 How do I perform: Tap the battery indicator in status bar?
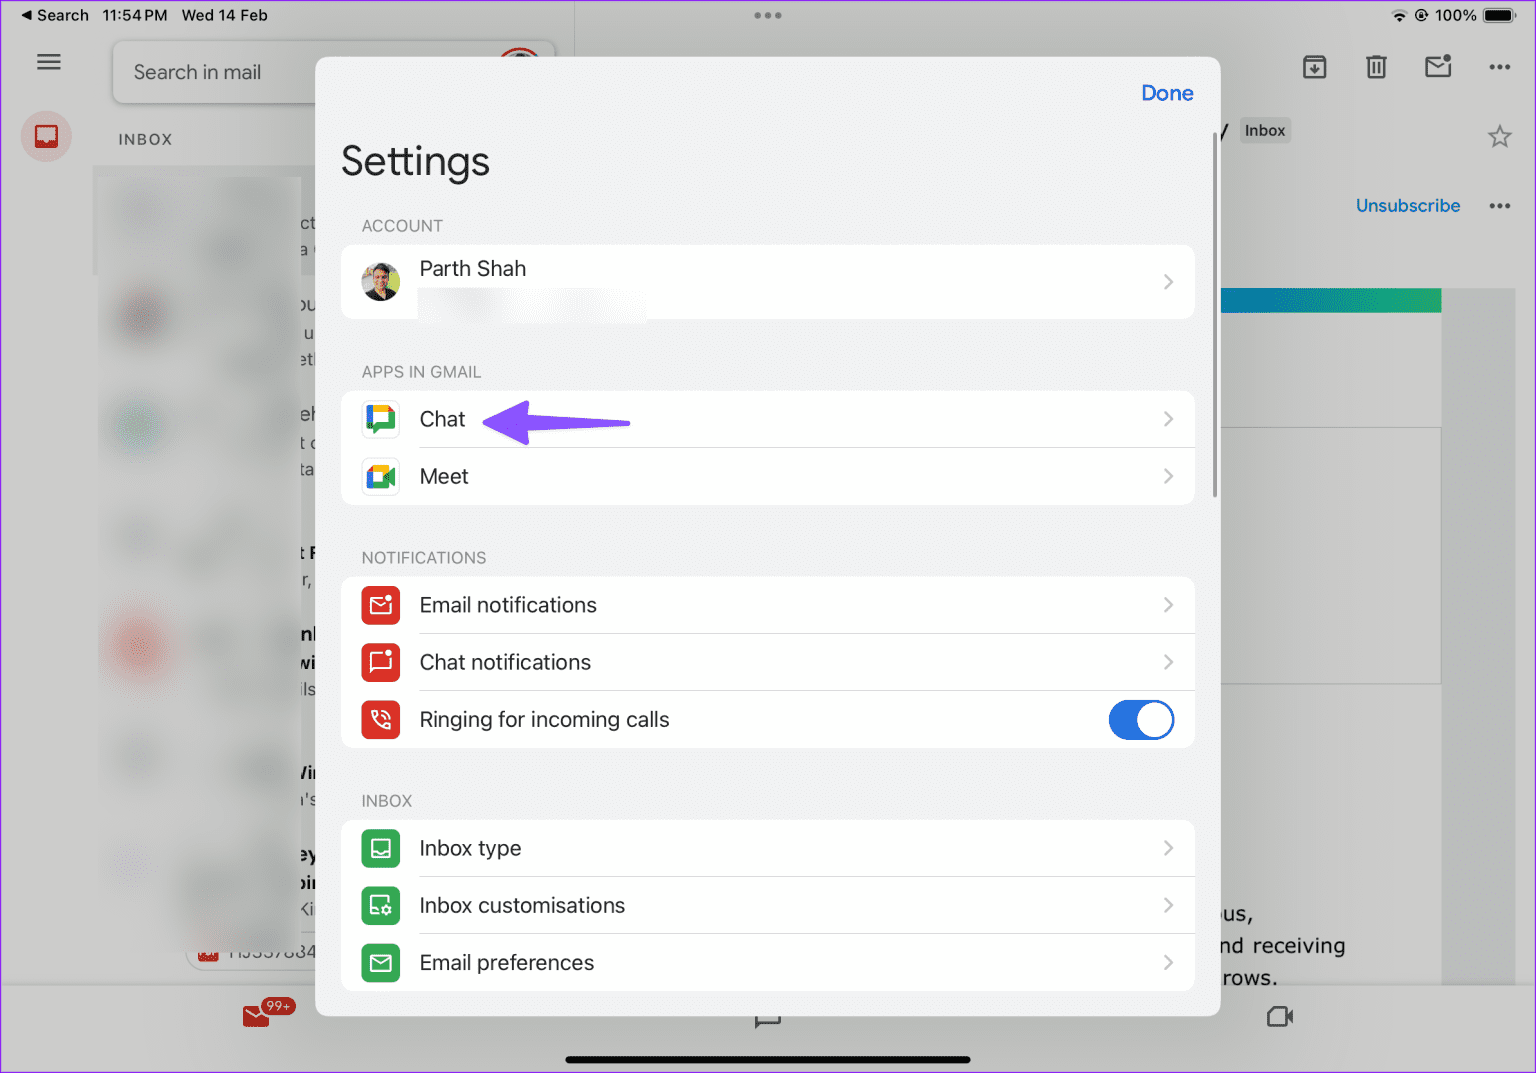[x=1499, y=15]
